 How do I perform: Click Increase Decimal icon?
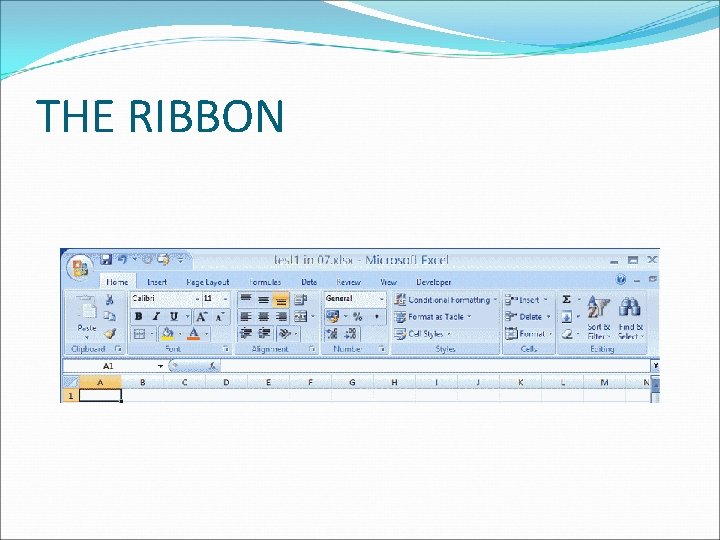332,334
